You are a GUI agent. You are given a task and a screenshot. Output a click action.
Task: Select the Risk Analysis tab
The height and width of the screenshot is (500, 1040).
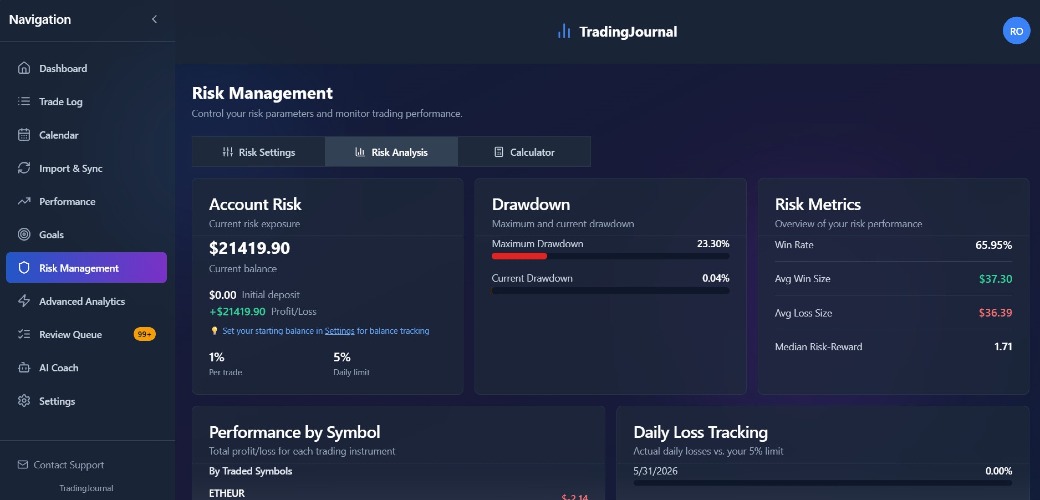(391, 152)
